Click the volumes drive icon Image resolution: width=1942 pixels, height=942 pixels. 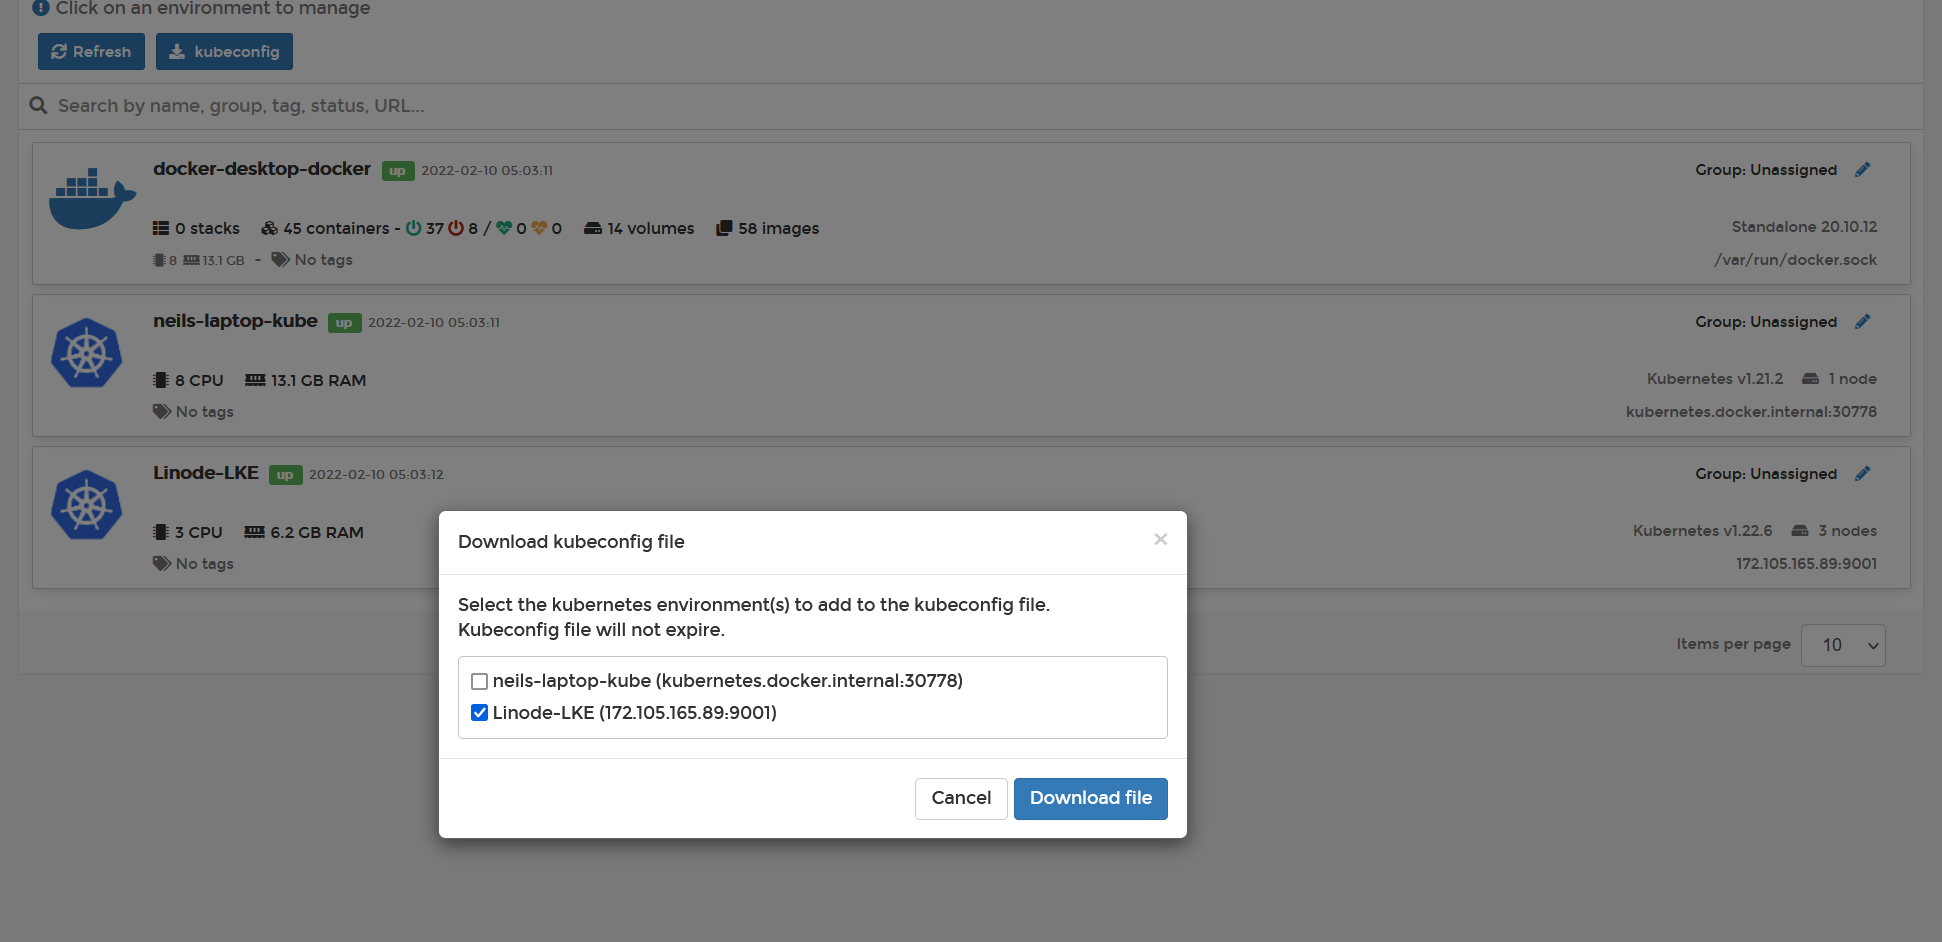tap(593, 228)
